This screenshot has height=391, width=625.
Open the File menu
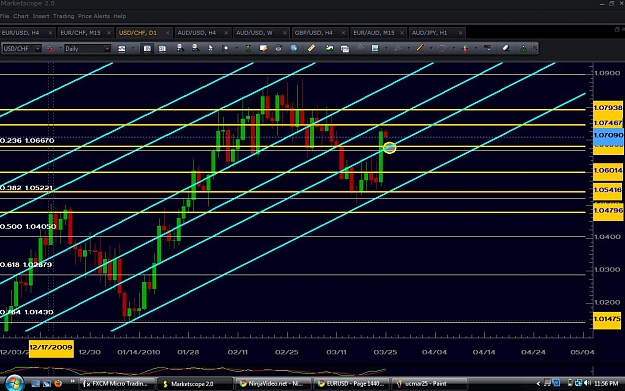click(4, 16)
